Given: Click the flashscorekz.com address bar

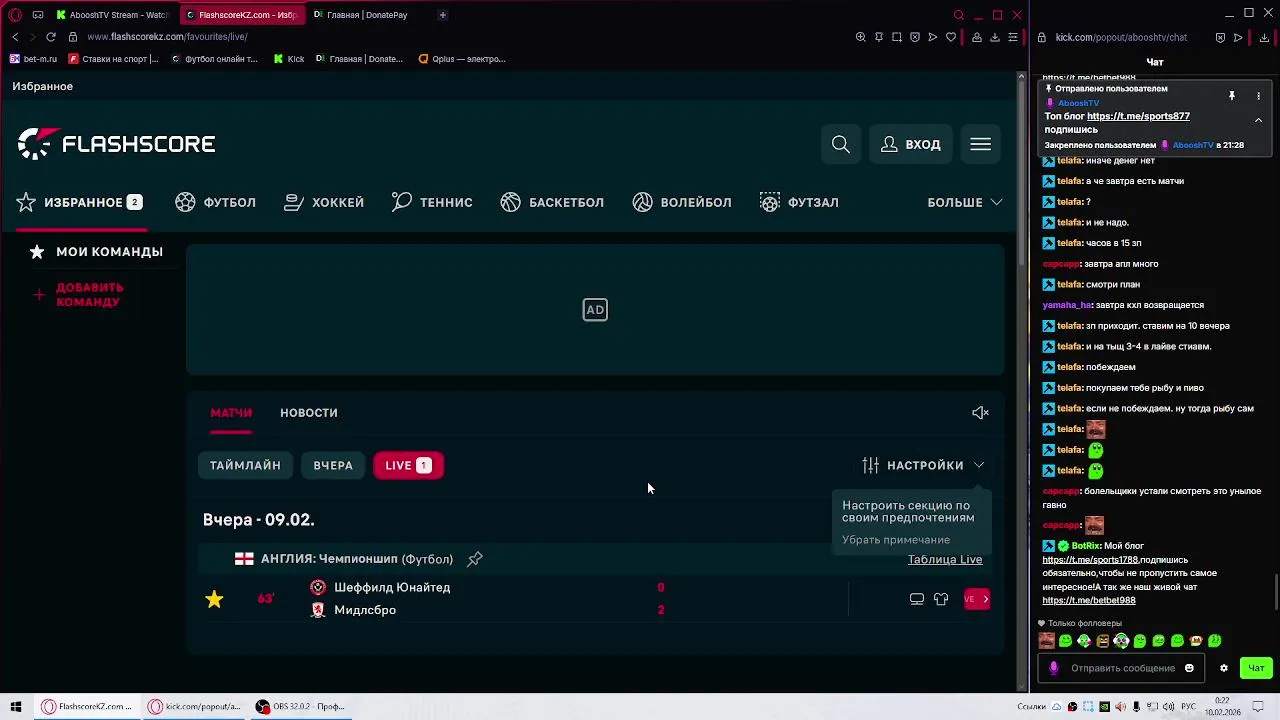Looking at the screenshot, I should (x=167, y=37).
